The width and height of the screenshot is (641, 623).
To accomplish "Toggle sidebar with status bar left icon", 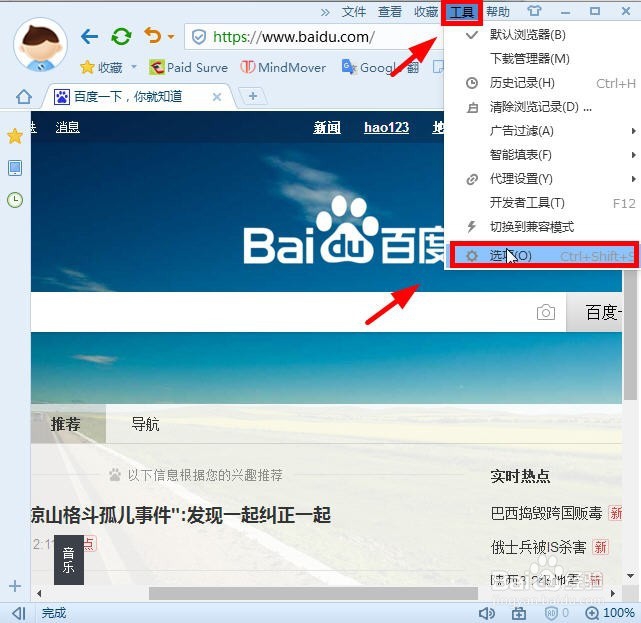I will (x=18, y=613).
